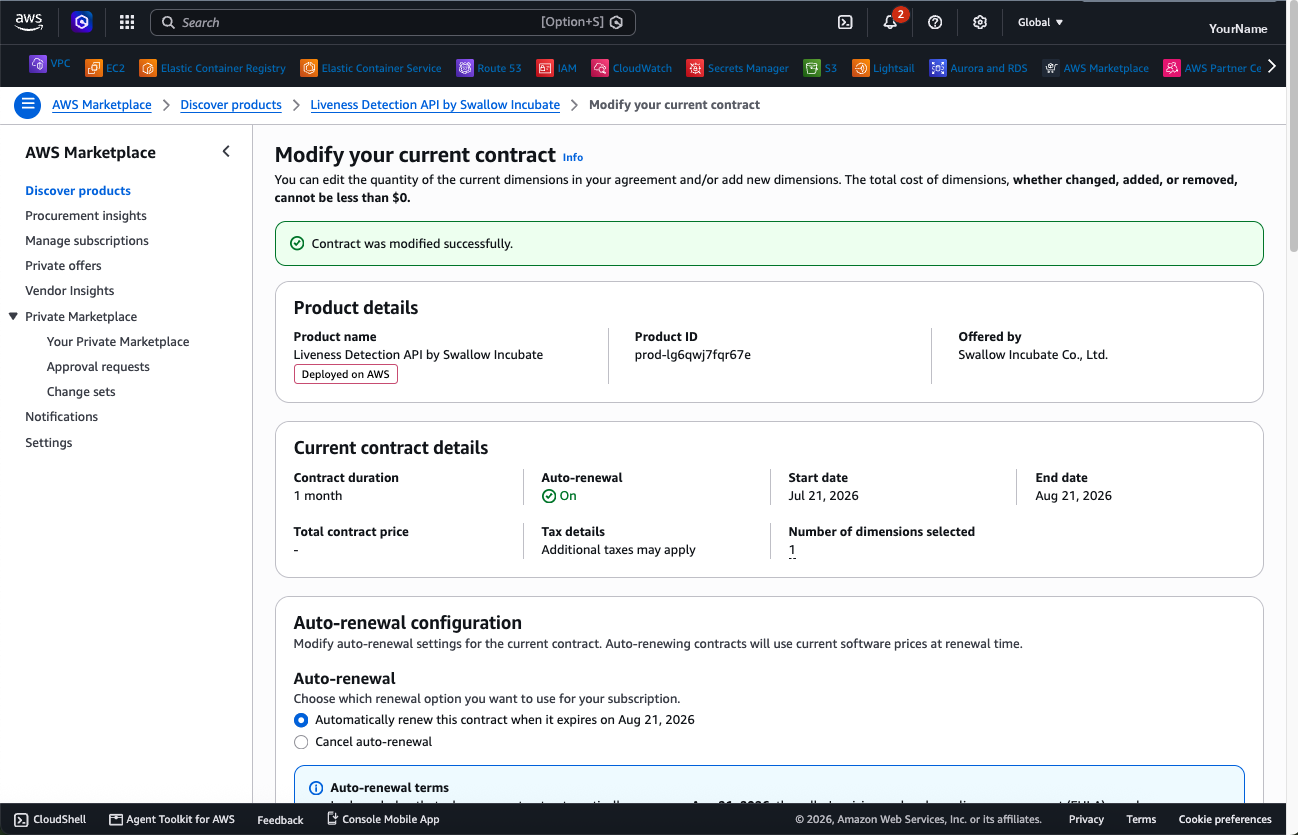Open the Aurora and RDS shortcut icon
The height and width of the screenshot is (835, 1298).
click(938, 68)
